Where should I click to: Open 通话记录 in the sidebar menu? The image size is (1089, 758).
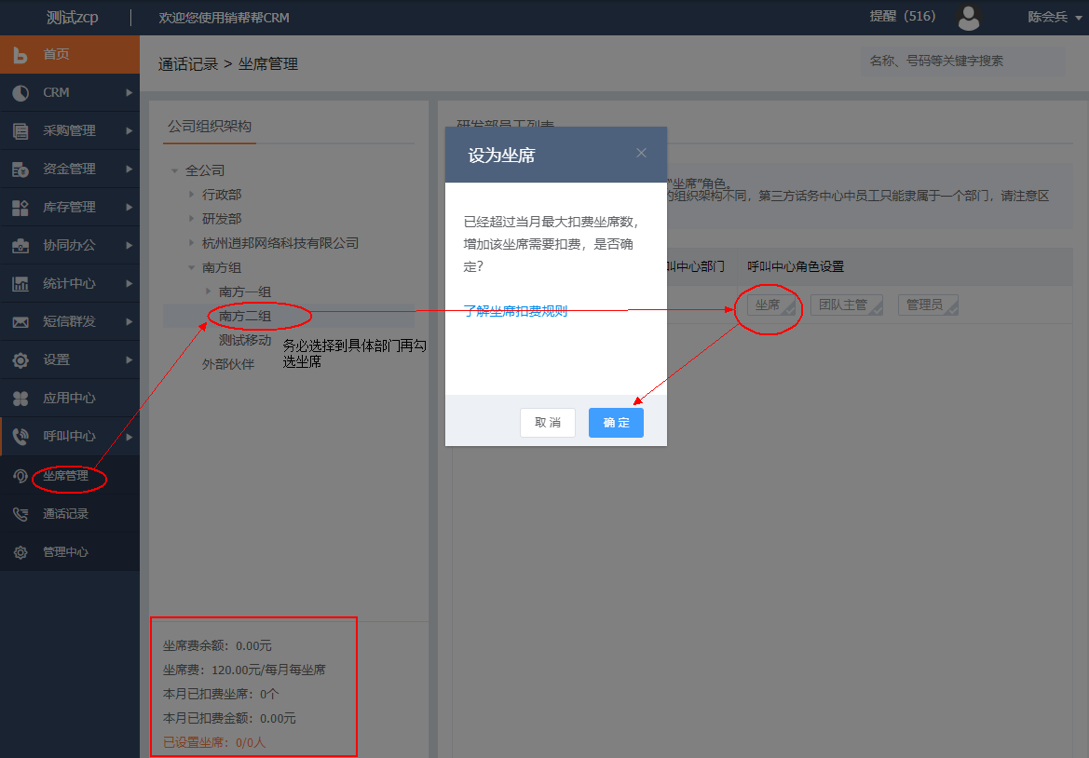tap(66, 514)
